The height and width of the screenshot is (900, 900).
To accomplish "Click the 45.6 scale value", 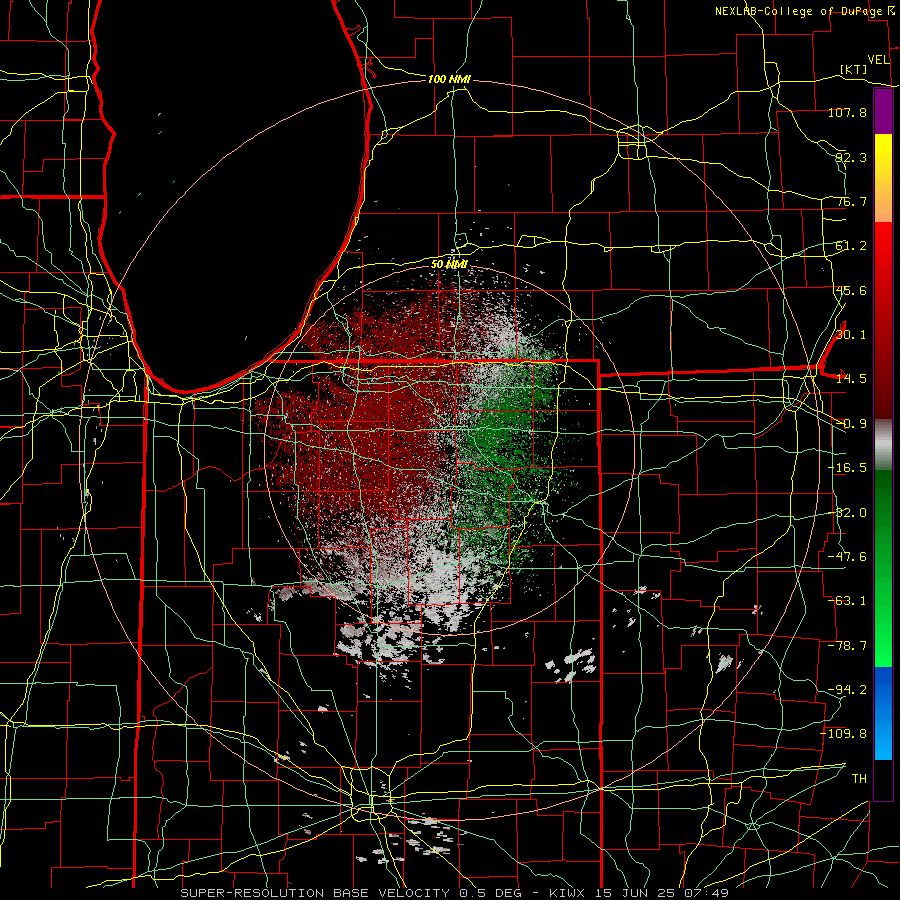I will pos(851,290).
